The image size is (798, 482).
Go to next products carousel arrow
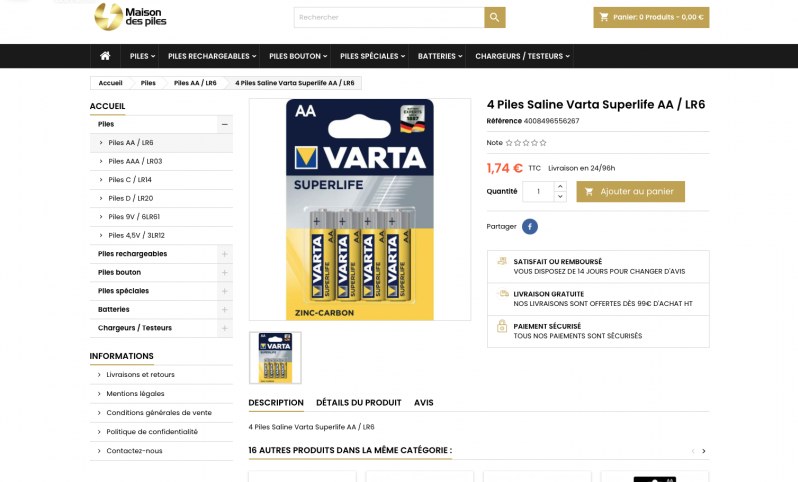(x=704, y=451)
